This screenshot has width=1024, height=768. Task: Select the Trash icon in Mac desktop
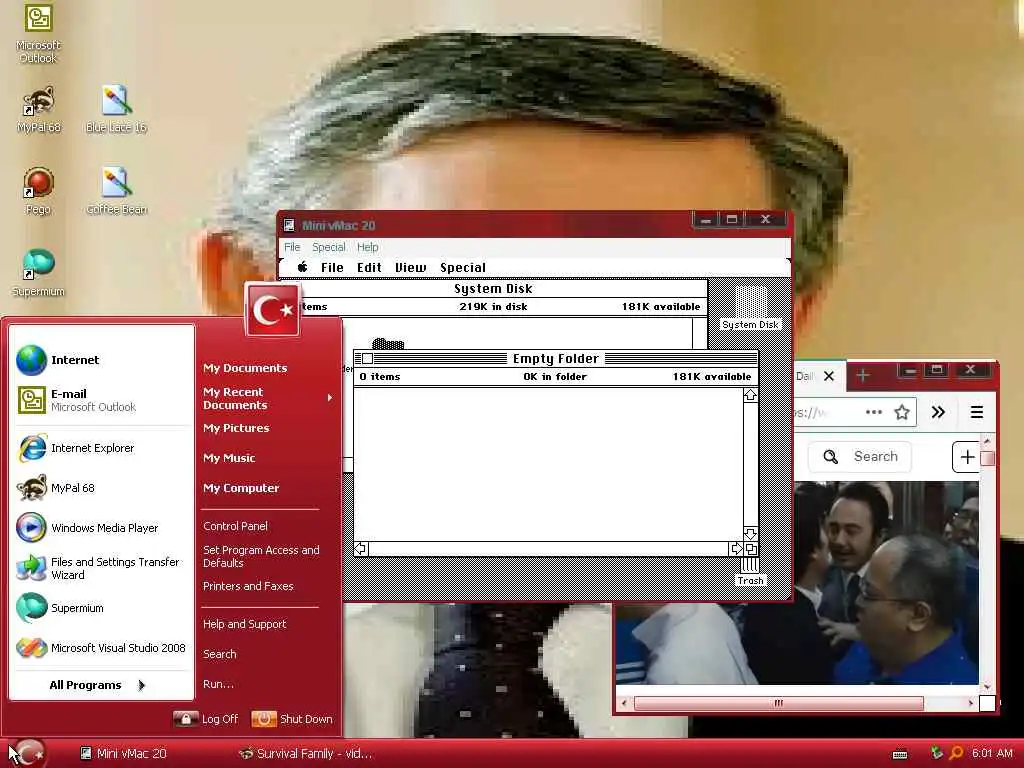point(750,572)
